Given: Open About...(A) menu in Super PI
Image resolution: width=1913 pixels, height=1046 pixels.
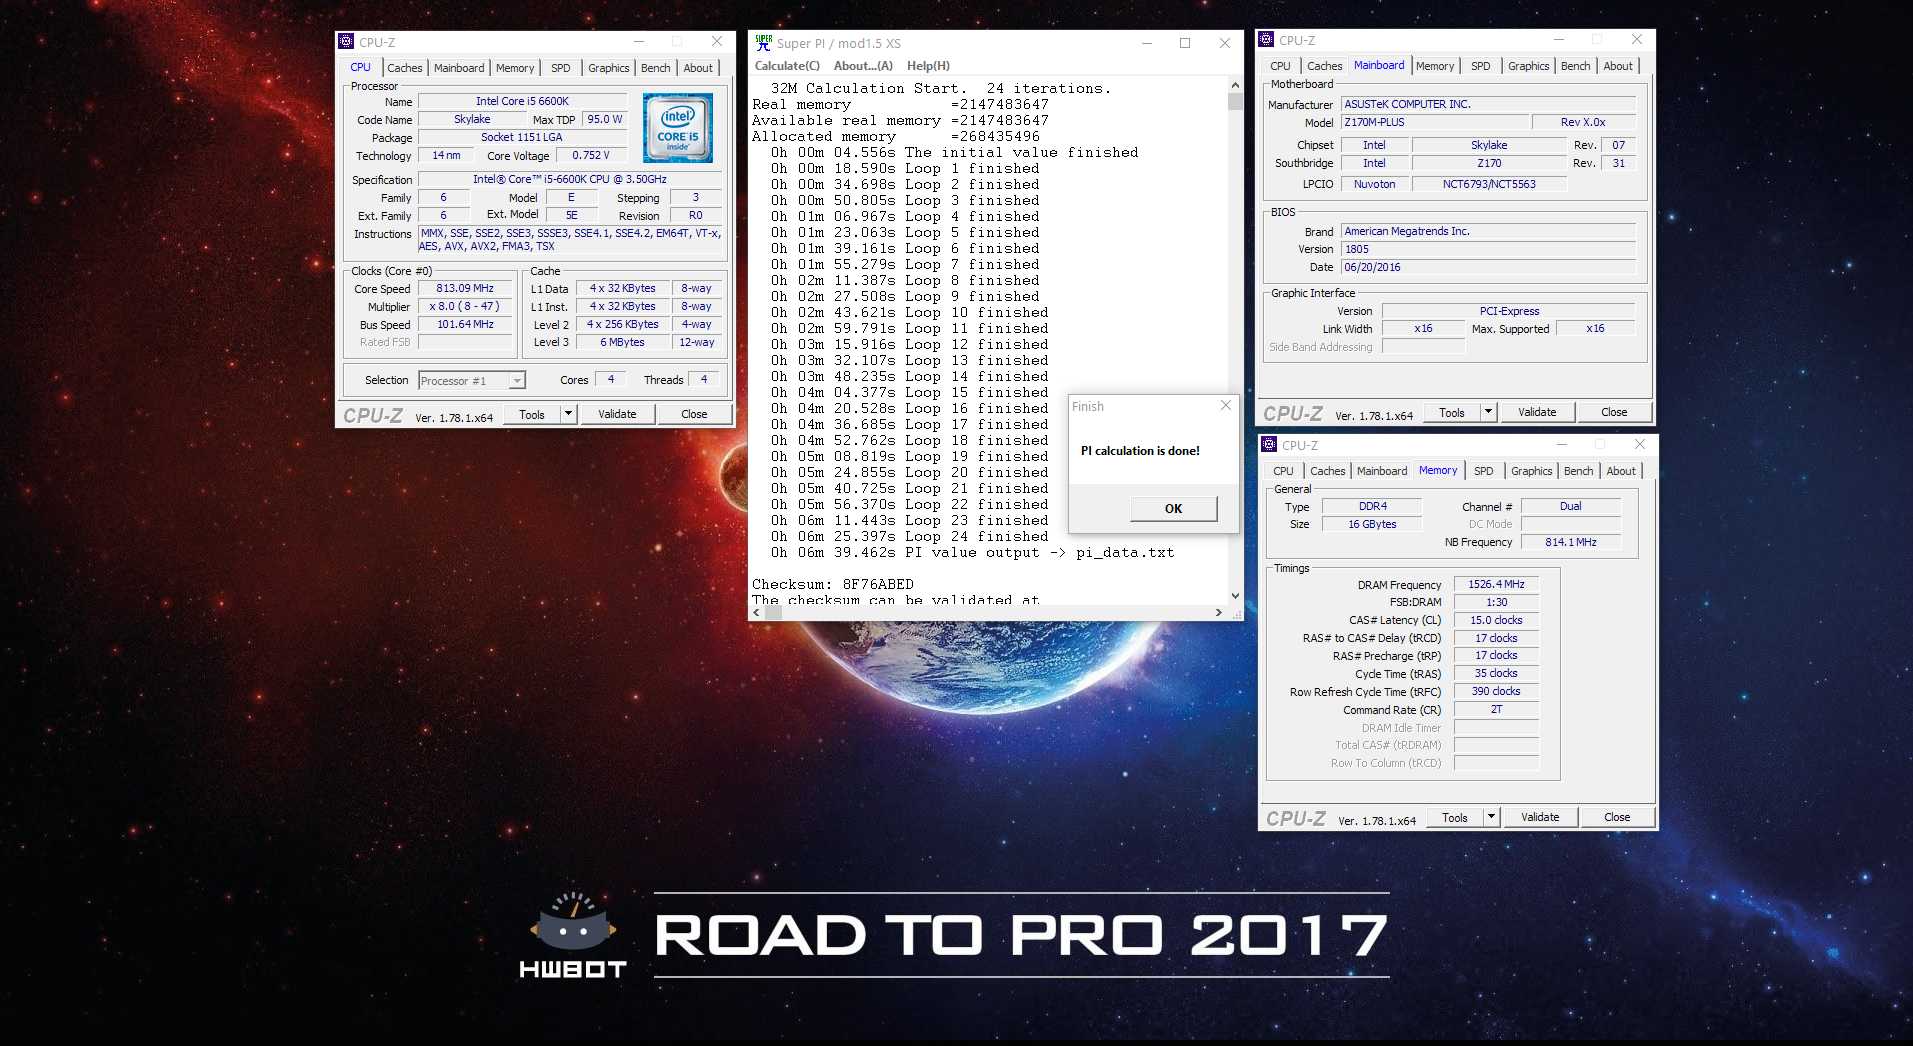Looking at the screenshot, I should (863, 66).
